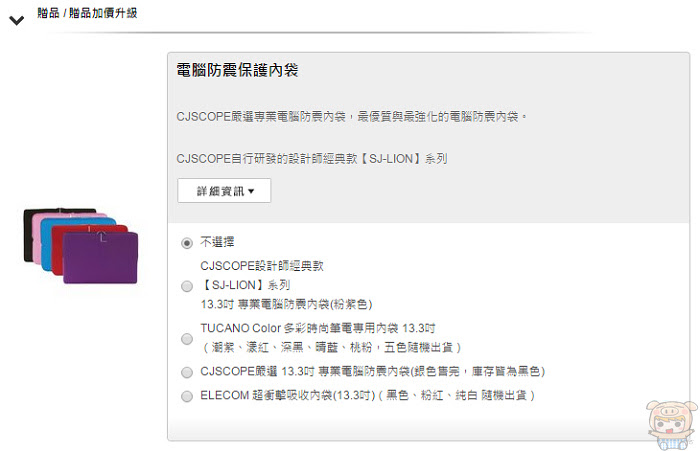
Task: Collapse the 贈品 / 贈品加價升級 section chevron
Action: click(17, 21)
